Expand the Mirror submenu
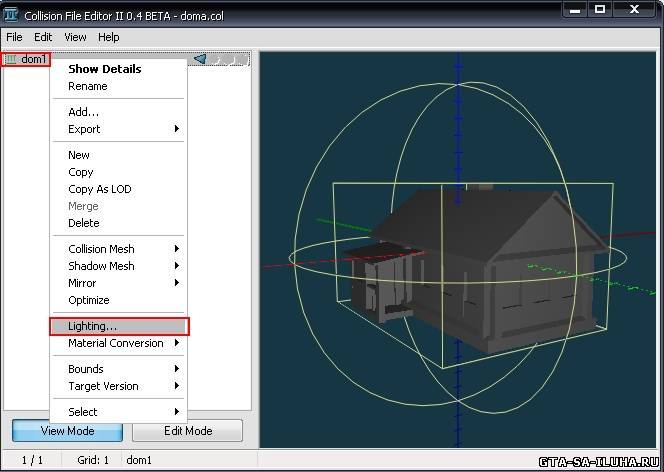Image resolution: width=664 pixels, height=472 pixels. 119,283
